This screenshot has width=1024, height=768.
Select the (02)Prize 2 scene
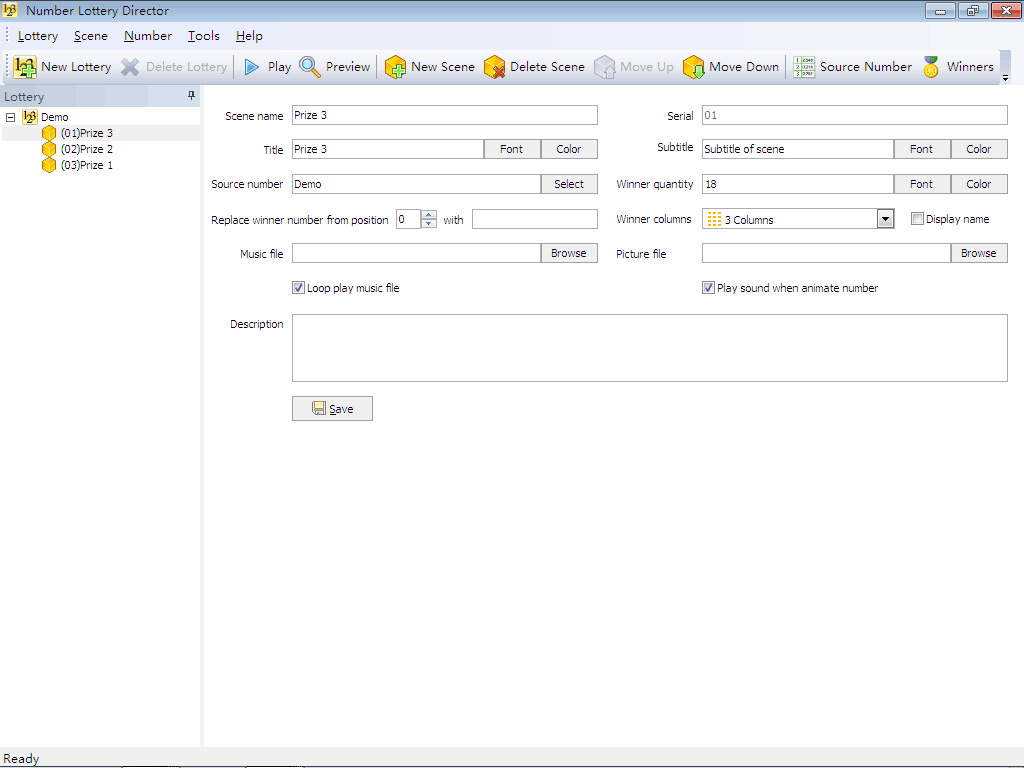(87, 149)
